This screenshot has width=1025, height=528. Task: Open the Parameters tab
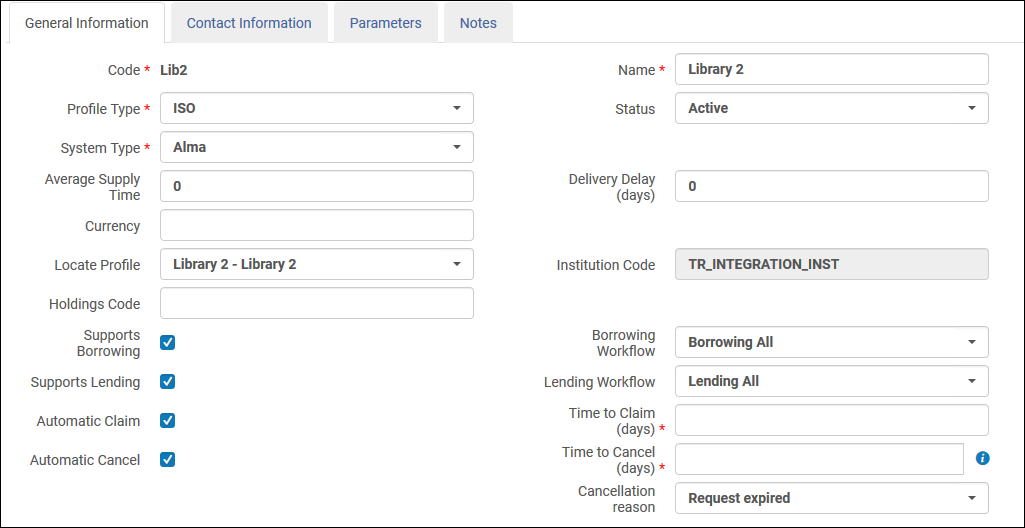(x=385, y=23)
